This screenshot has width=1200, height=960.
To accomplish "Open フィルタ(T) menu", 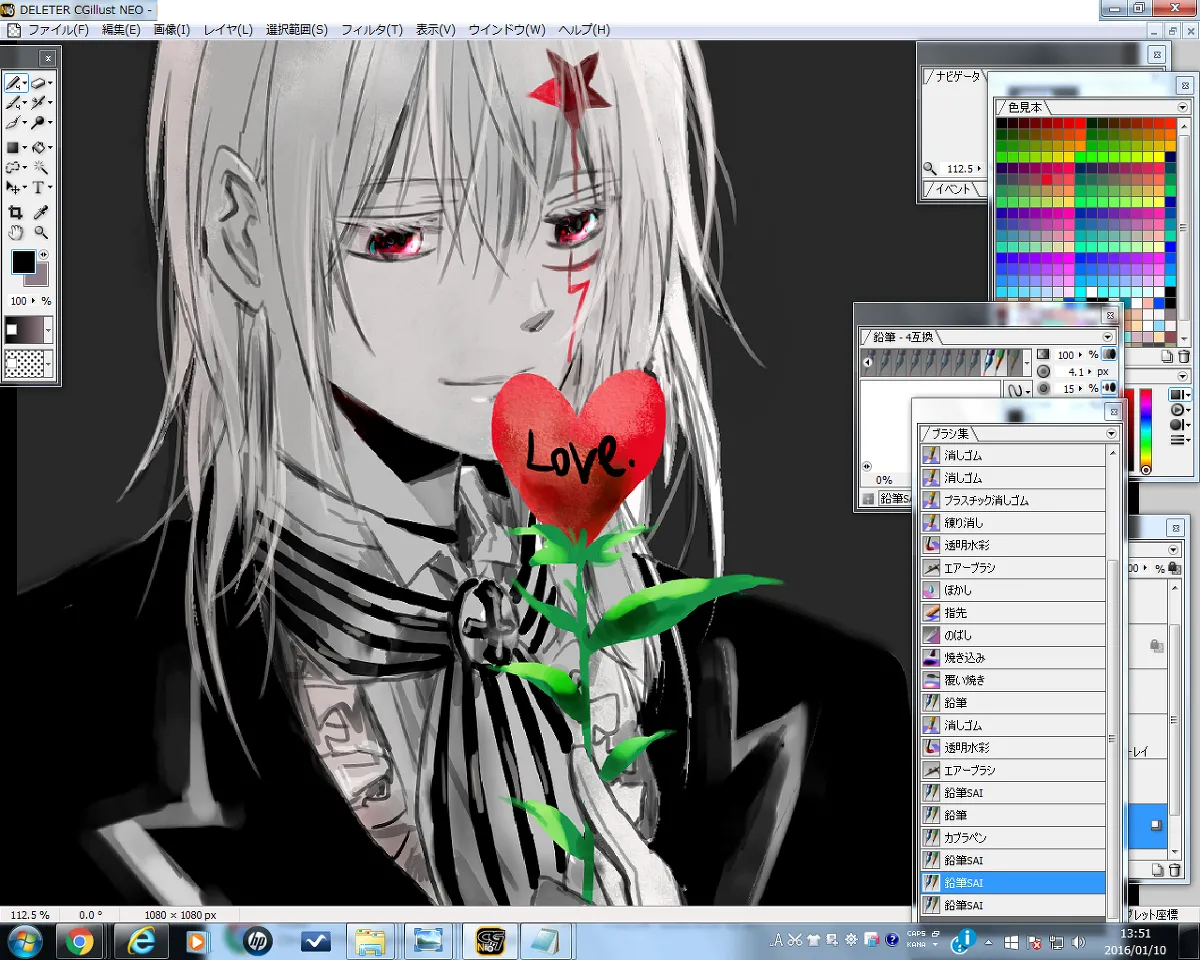I will click(x=372, y=30).
